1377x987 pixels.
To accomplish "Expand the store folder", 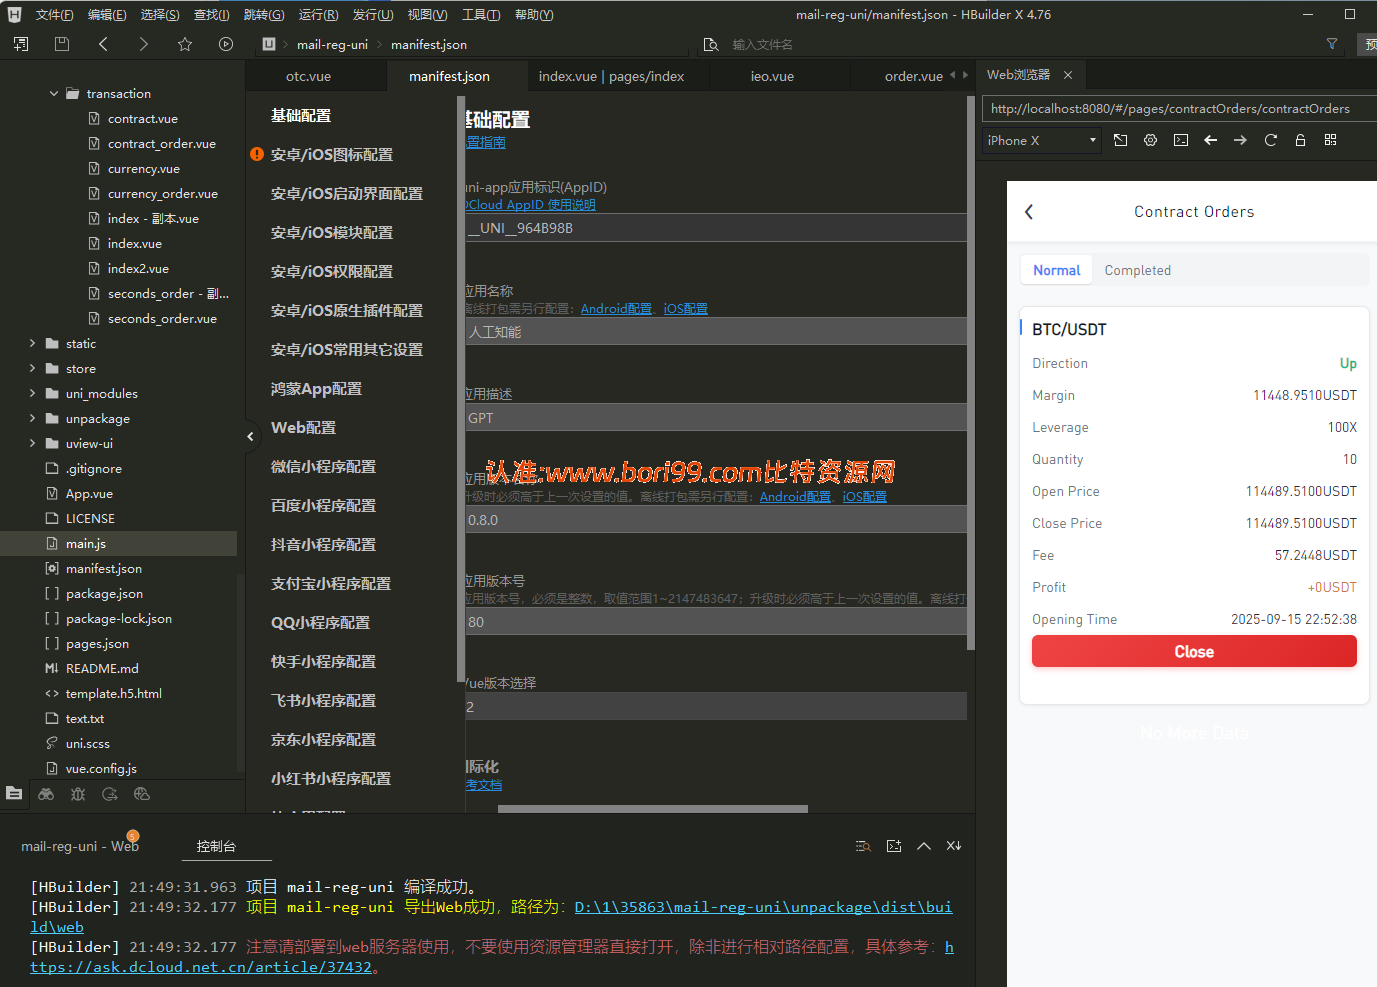I will coord(32,368).
